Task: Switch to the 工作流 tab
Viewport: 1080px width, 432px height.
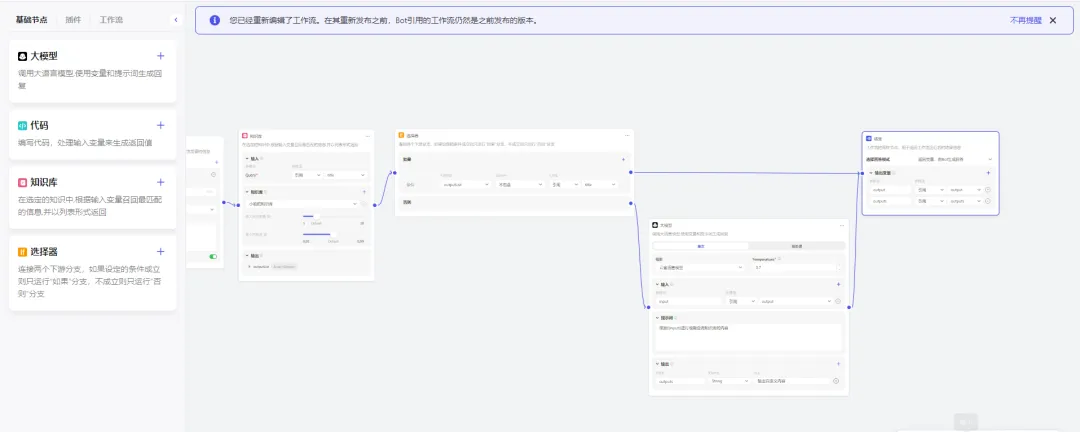Action: point(111,19)
